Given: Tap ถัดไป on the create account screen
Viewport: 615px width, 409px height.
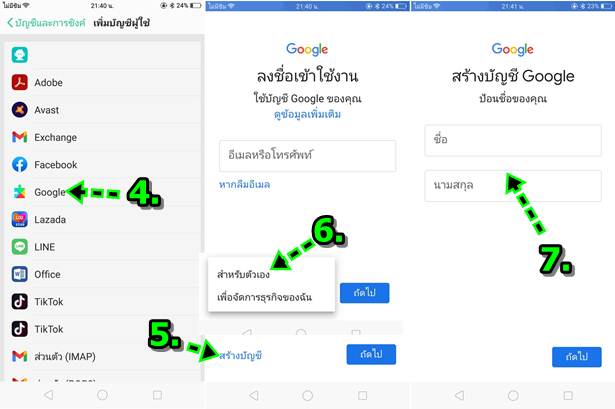Looking at the screenshot, I should pos(577,357).
